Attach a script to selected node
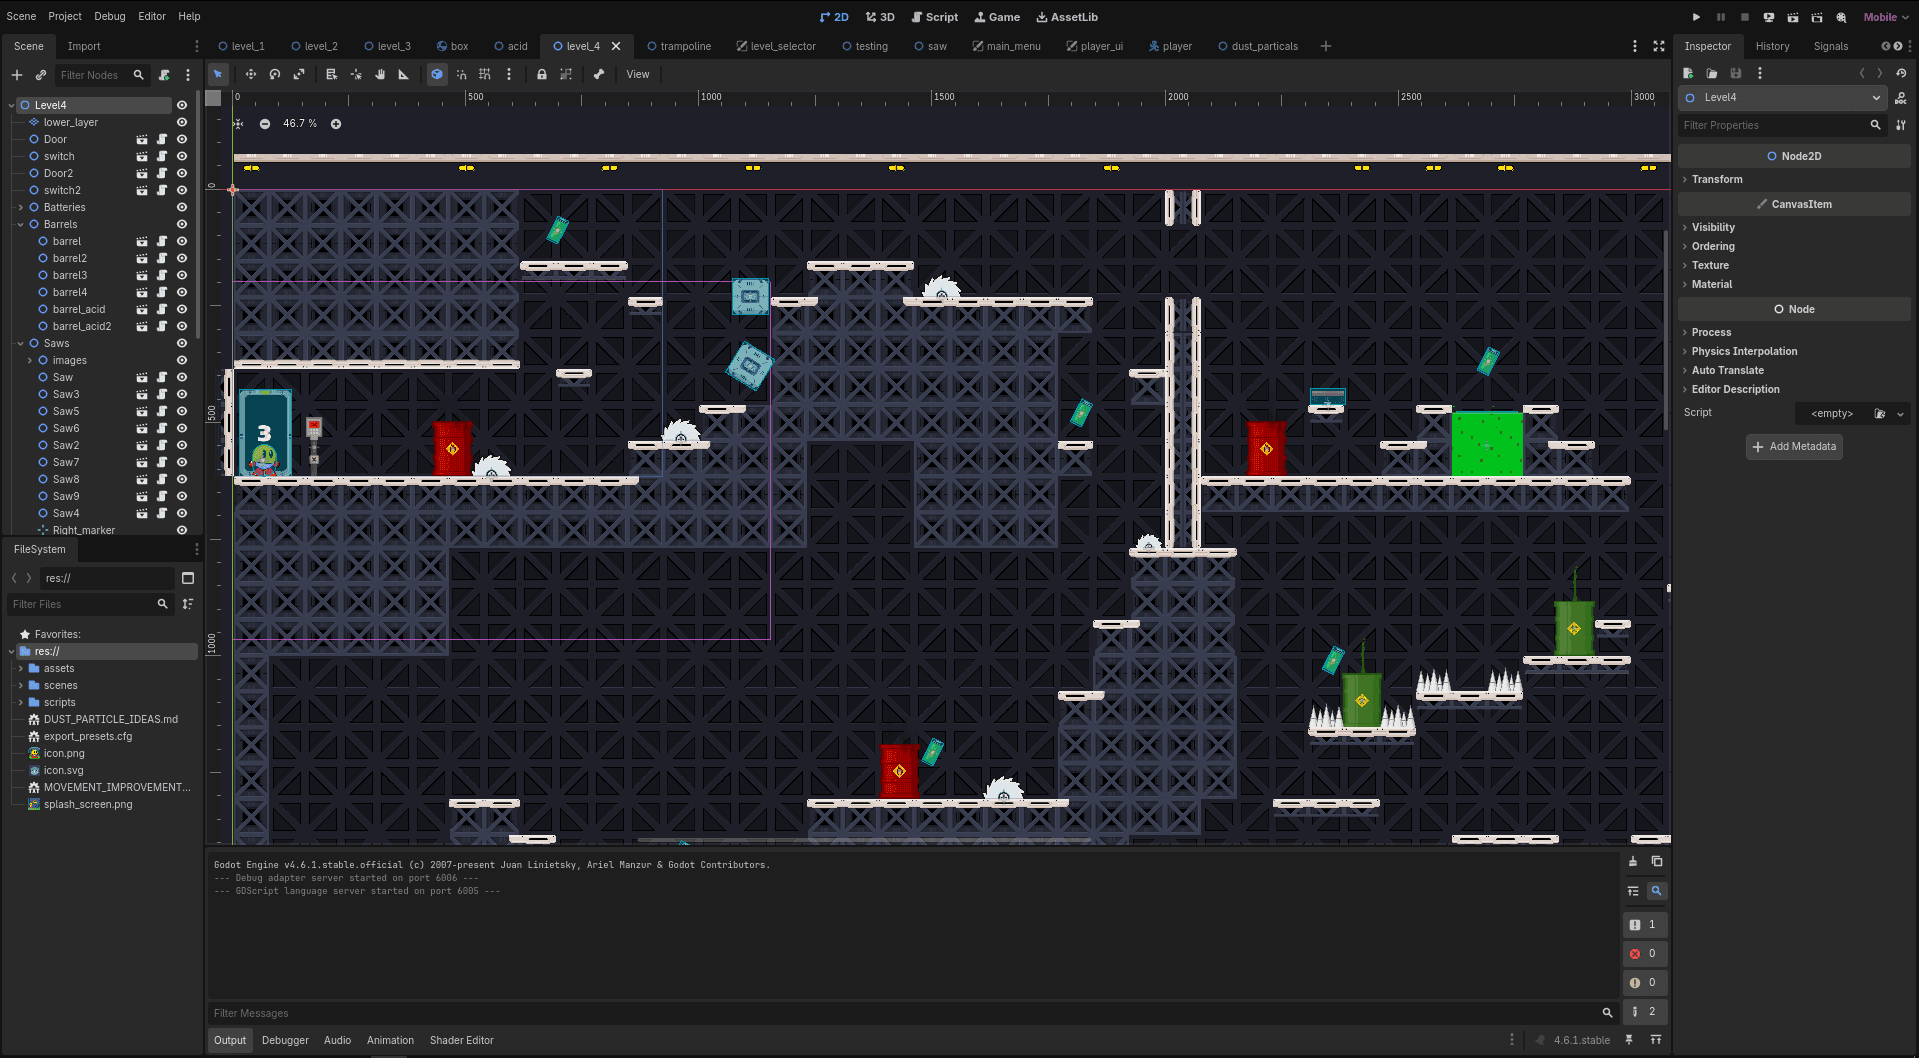Image resolution: width=1919 pixels, height=1058 pixels. point(164,75)
